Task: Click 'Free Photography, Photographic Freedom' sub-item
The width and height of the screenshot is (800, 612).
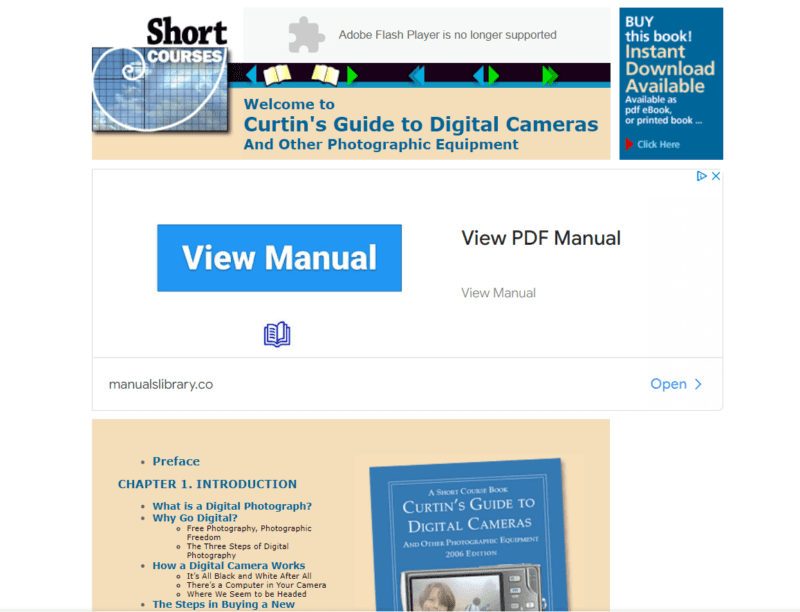Action: tap(249, 533)
